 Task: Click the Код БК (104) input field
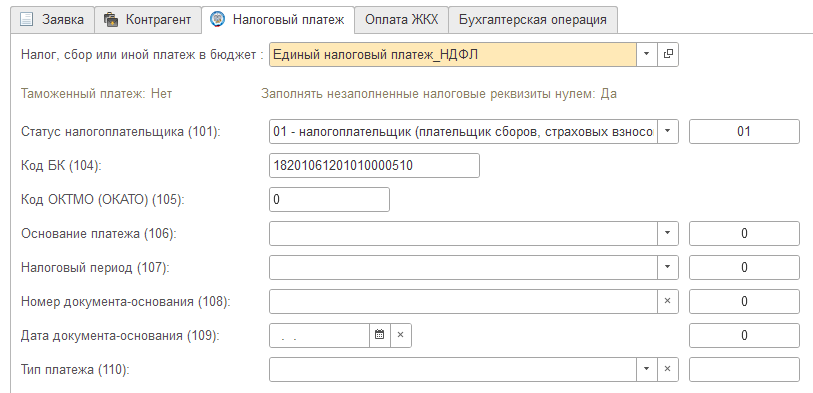(374, 165)
